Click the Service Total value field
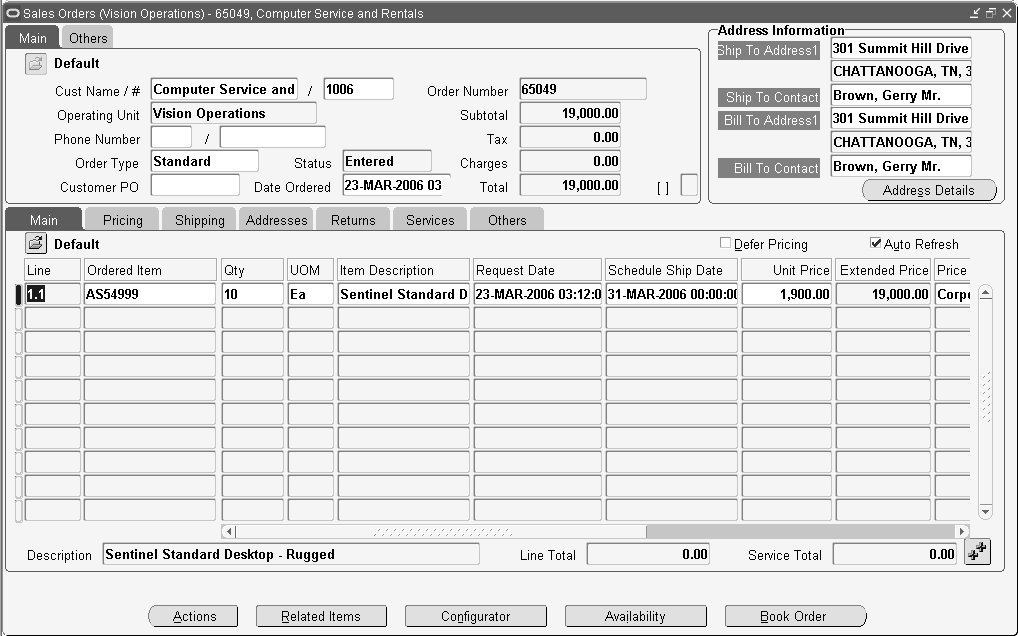 [895, 554]
